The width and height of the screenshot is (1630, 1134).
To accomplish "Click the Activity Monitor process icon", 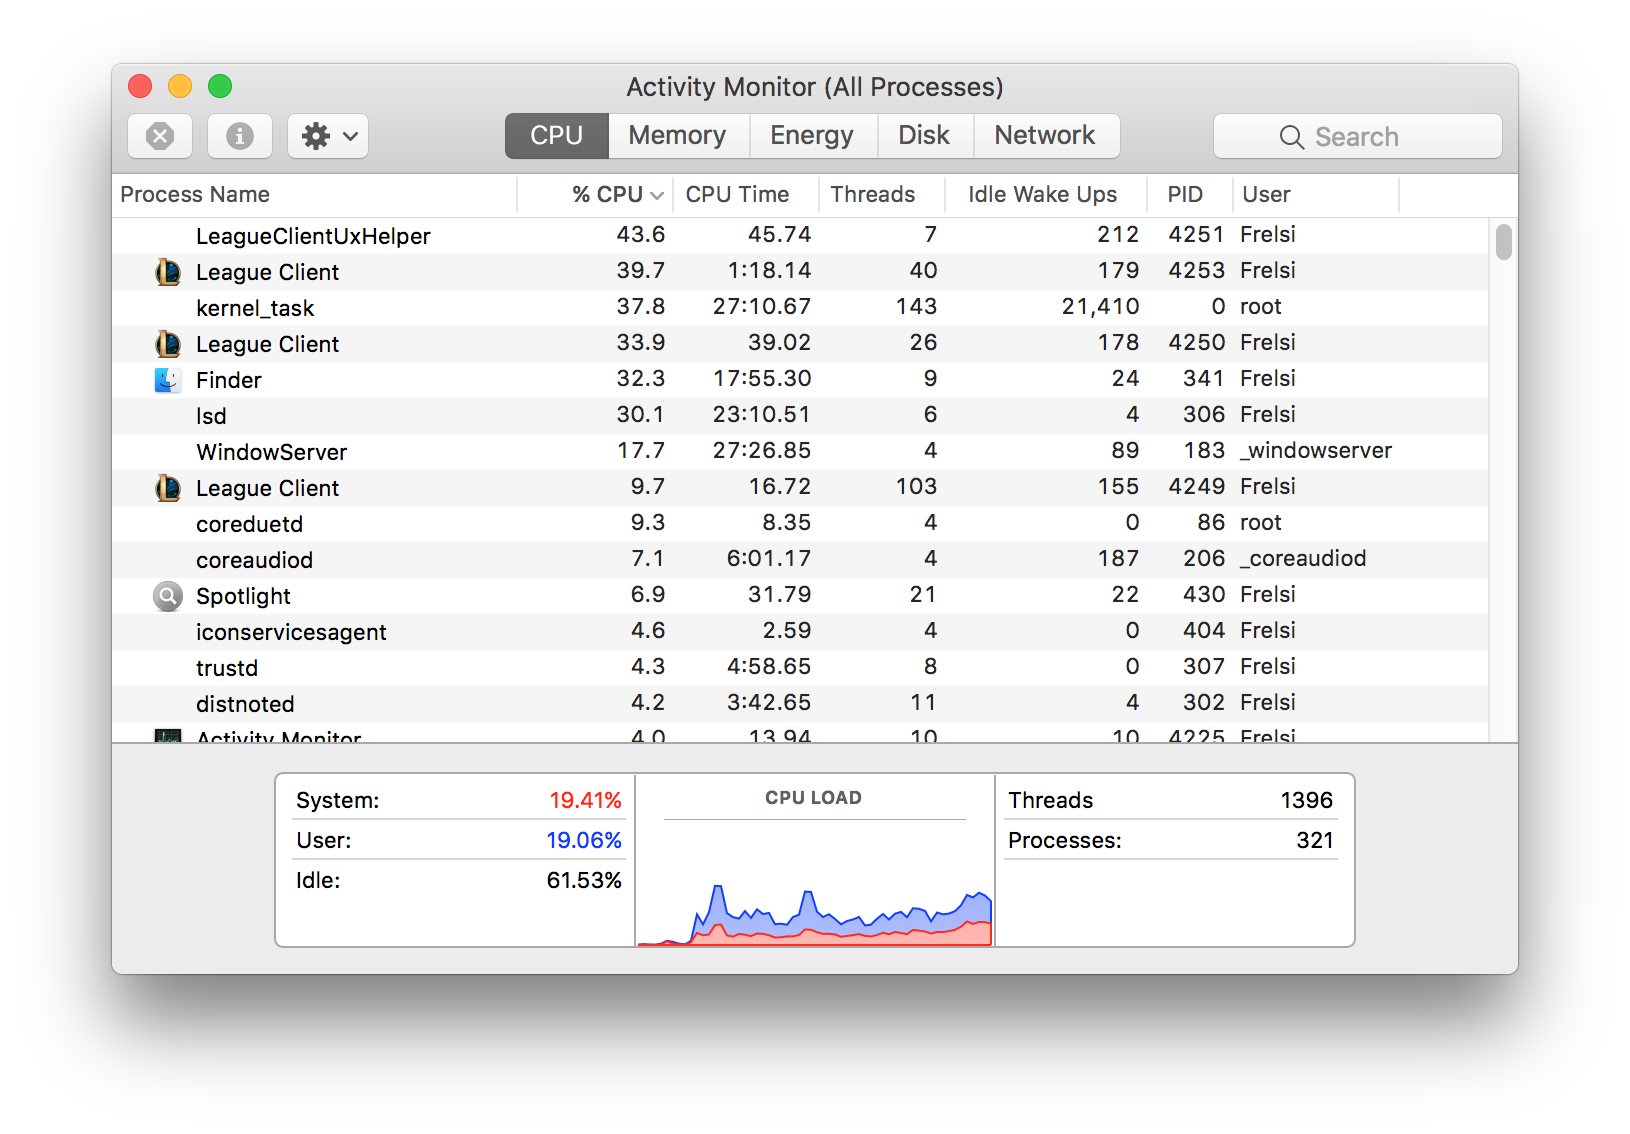I will [x=168, y=736].
